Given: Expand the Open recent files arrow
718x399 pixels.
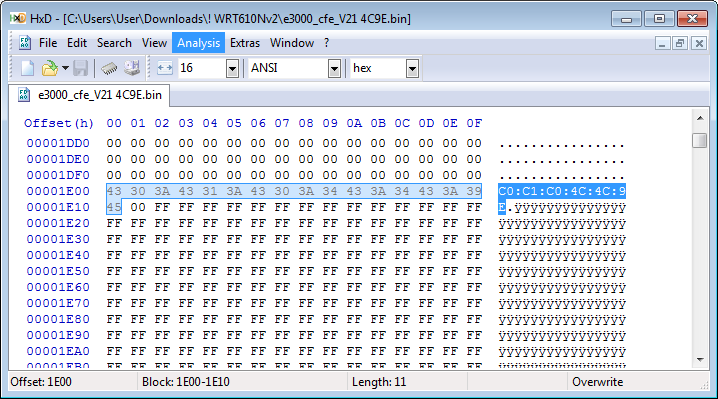Looking at the screenshot, I should [65, 68].
